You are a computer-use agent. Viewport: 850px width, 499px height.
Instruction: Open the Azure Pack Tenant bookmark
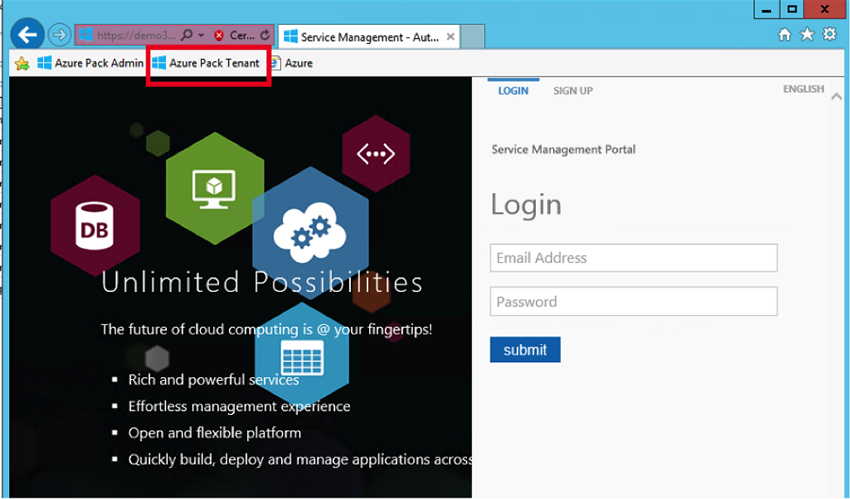pyautogui.click(x=206, y=63)
